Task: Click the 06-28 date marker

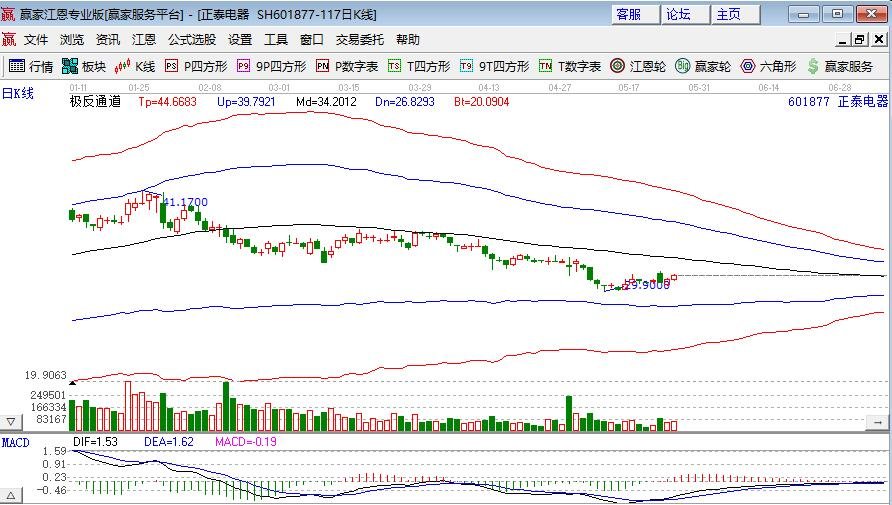Action: click(x=840, y=88)
